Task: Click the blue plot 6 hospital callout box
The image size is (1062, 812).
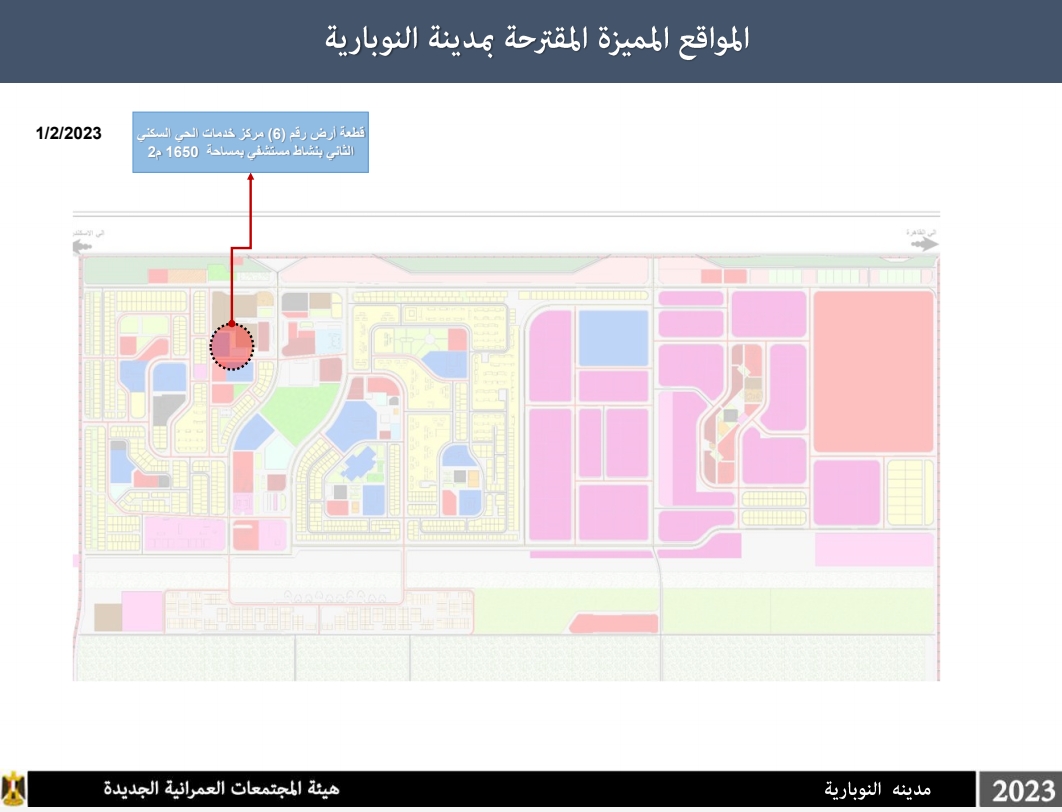Action: pyautogui.click(x=250, y=142)
